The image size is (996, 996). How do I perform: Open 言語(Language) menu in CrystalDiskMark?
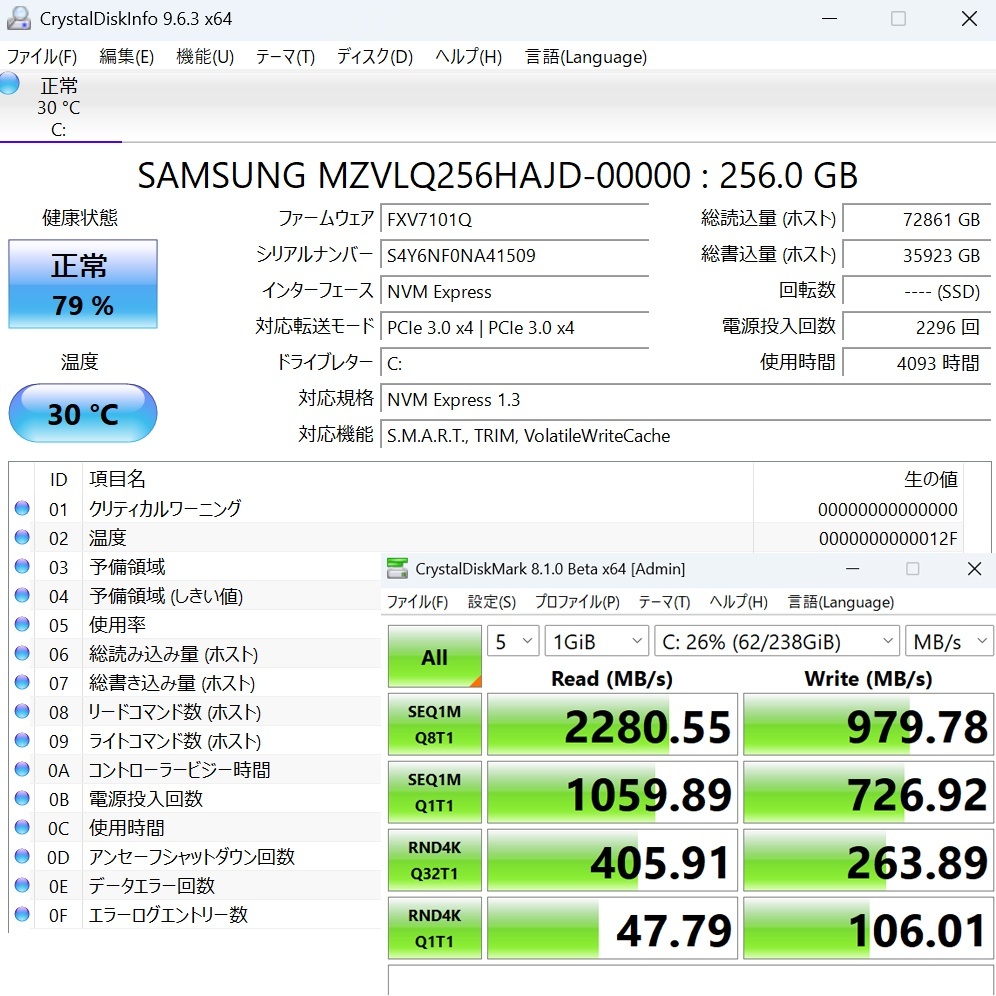[x=840, y=602]
